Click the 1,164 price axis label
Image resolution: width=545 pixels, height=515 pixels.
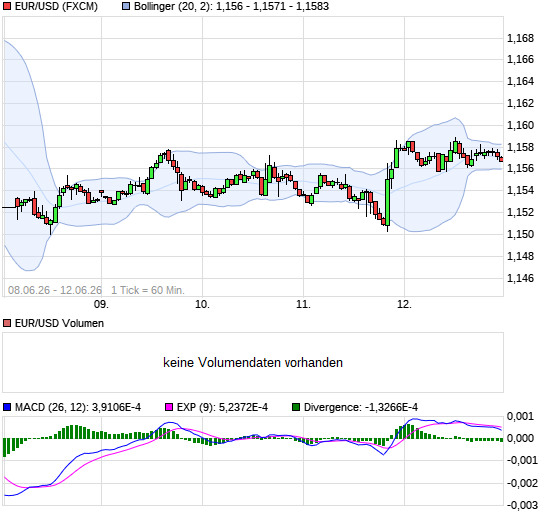pos(520,81)
